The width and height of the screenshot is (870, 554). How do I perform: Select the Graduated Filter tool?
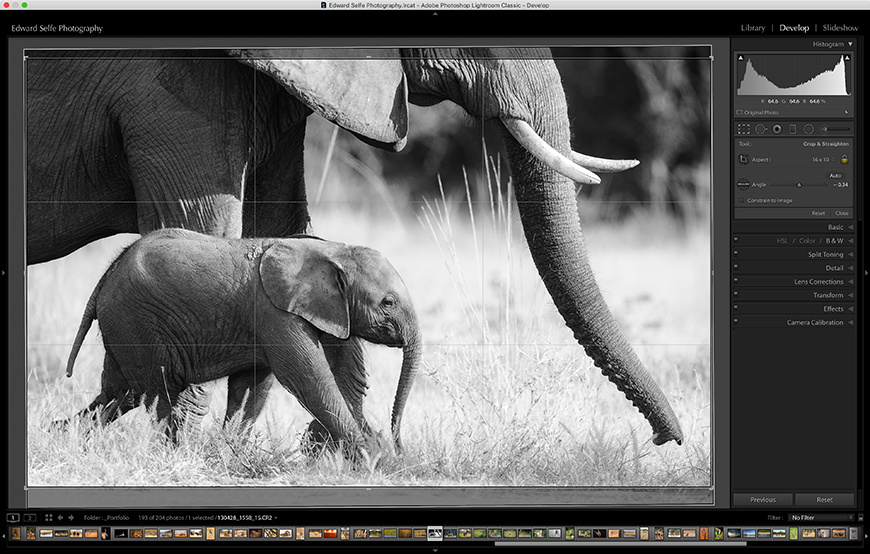point(792,129)
